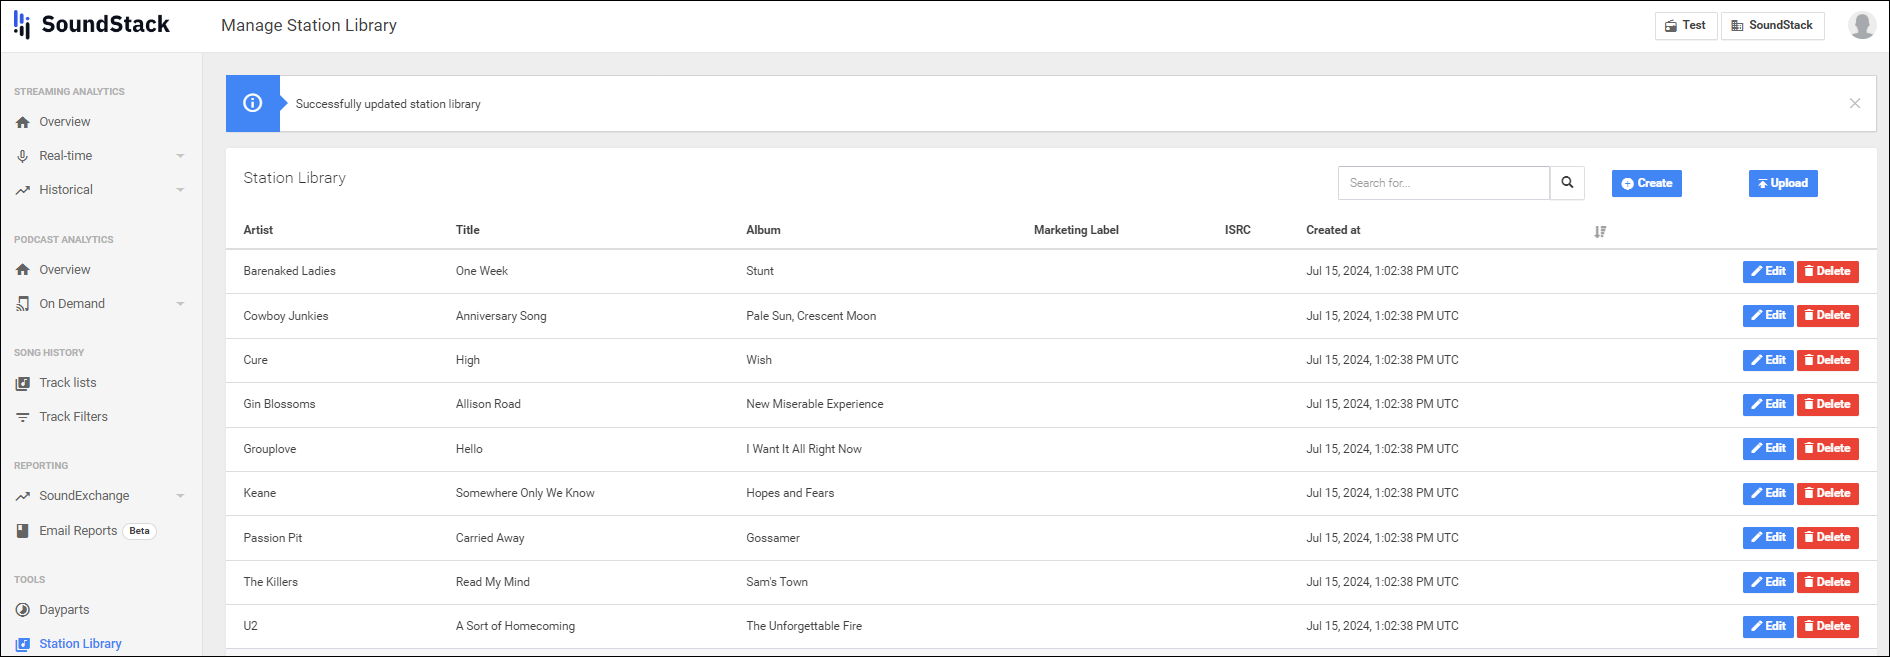Open Streaming Analytics Overview
The height and width of the screenshot is (657, 1890).
[65, 122]
